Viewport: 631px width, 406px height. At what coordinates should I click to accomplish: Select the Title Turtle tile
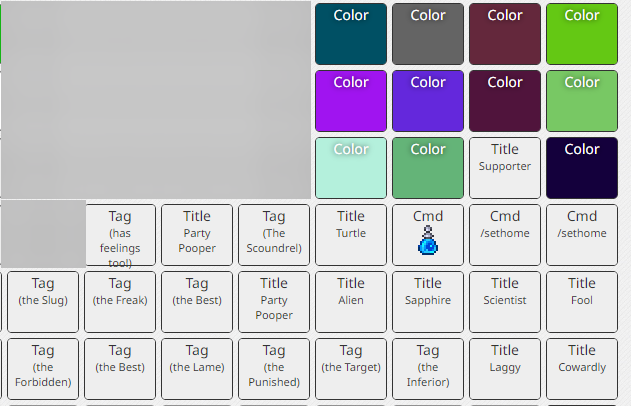point(351,235)
